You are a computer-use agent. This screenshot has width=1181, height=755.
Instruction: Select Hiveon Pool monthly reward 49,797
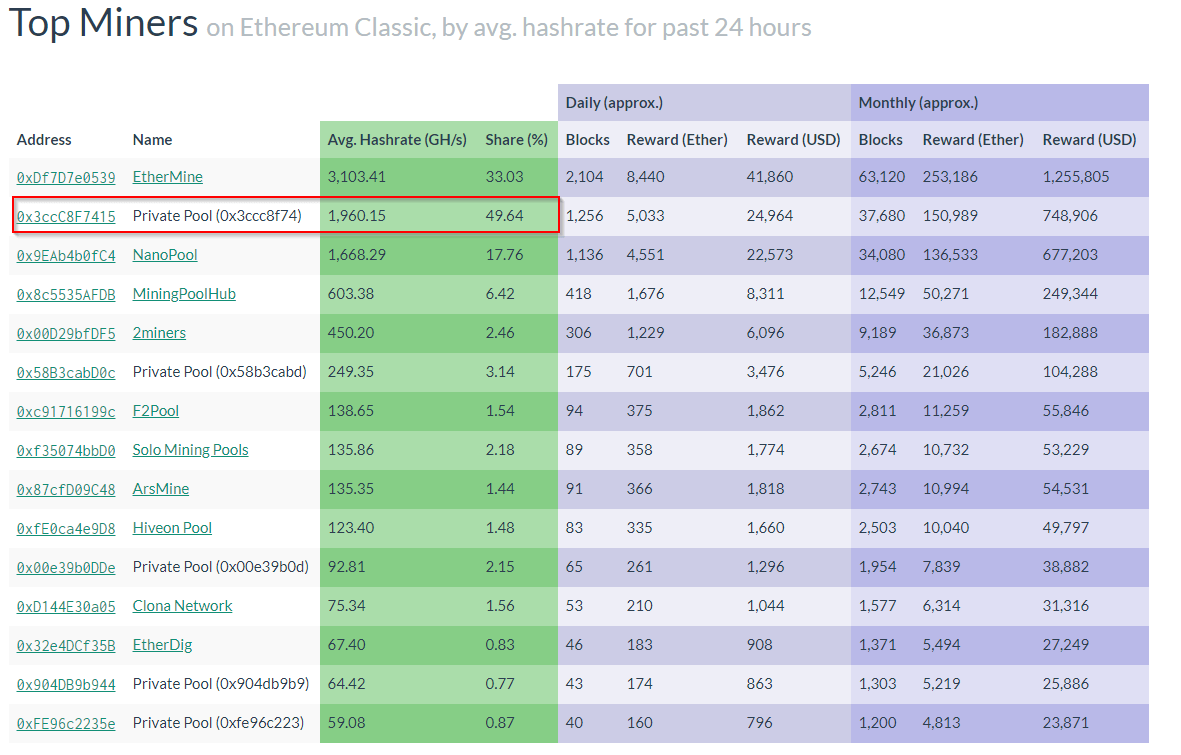[x=1066, y=528]
